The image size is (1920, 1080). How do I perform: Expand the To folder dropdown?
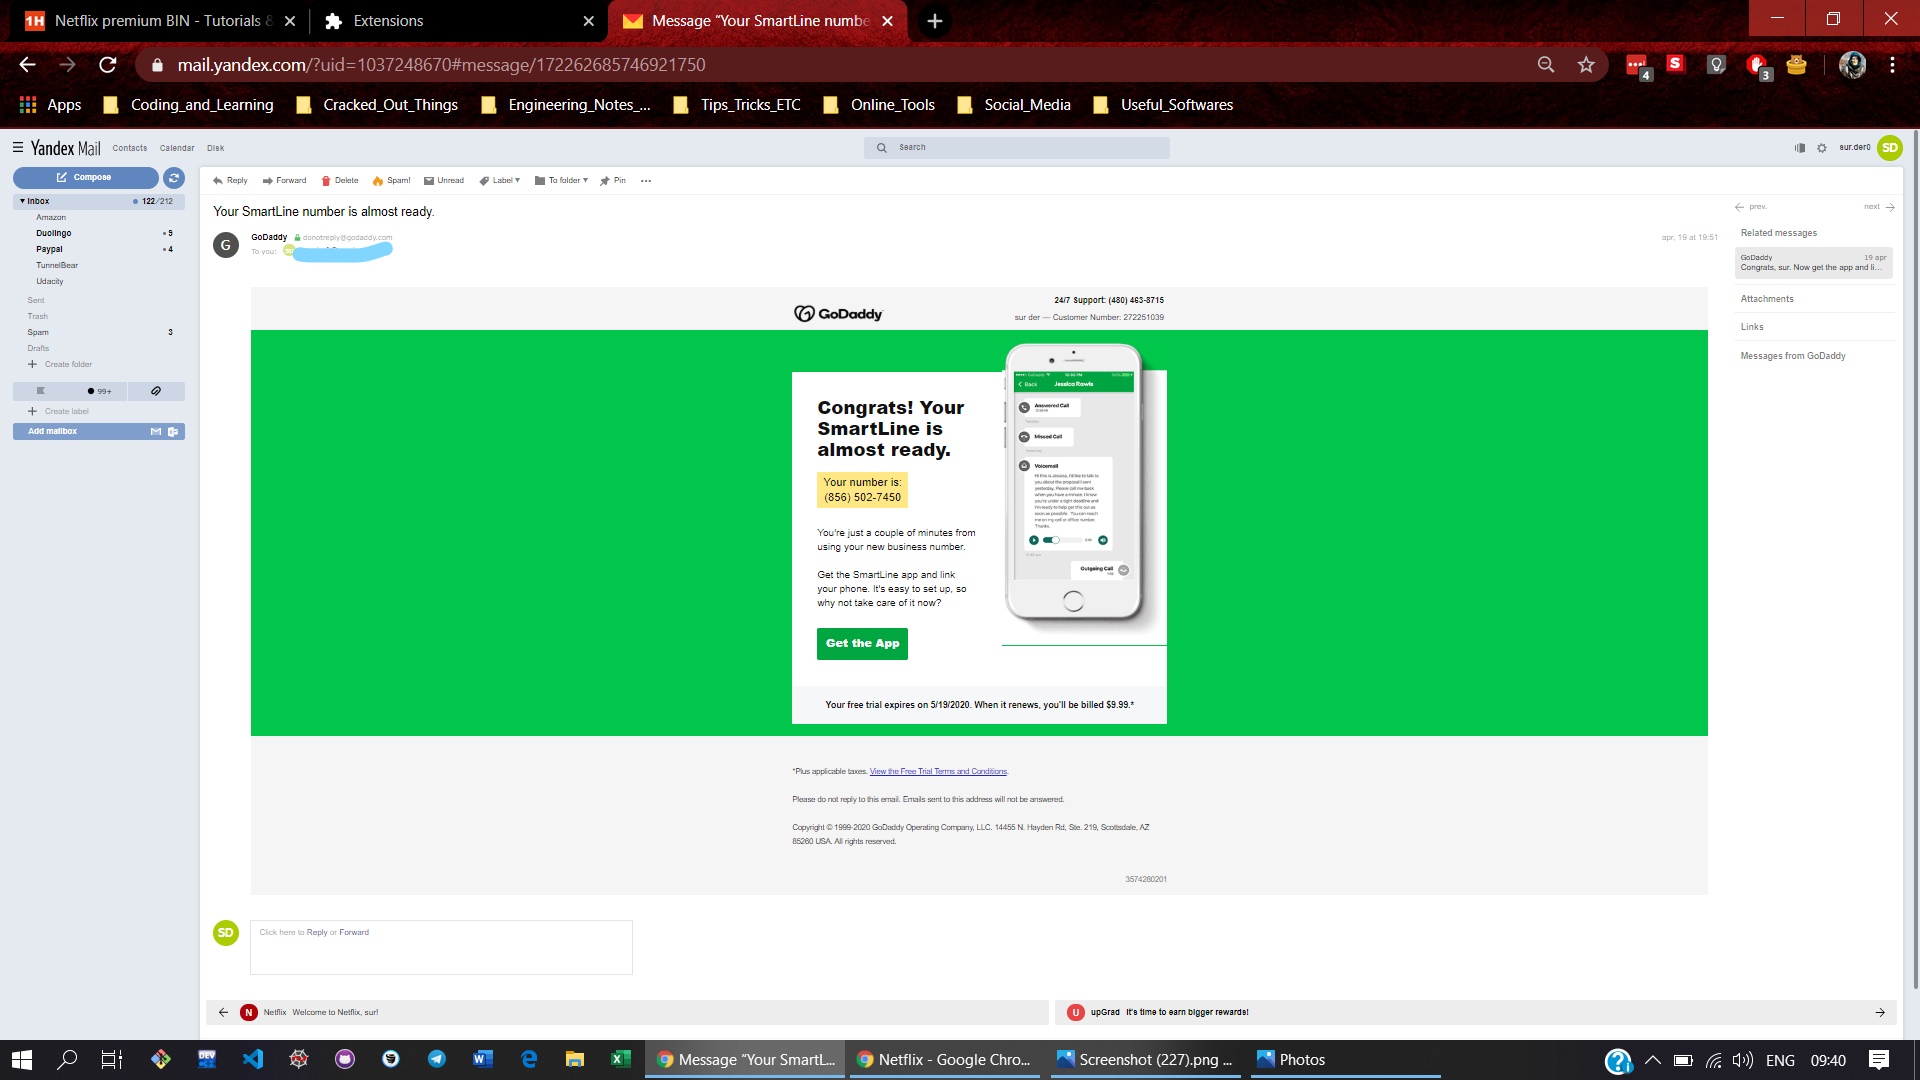click(x=561, y=181)
